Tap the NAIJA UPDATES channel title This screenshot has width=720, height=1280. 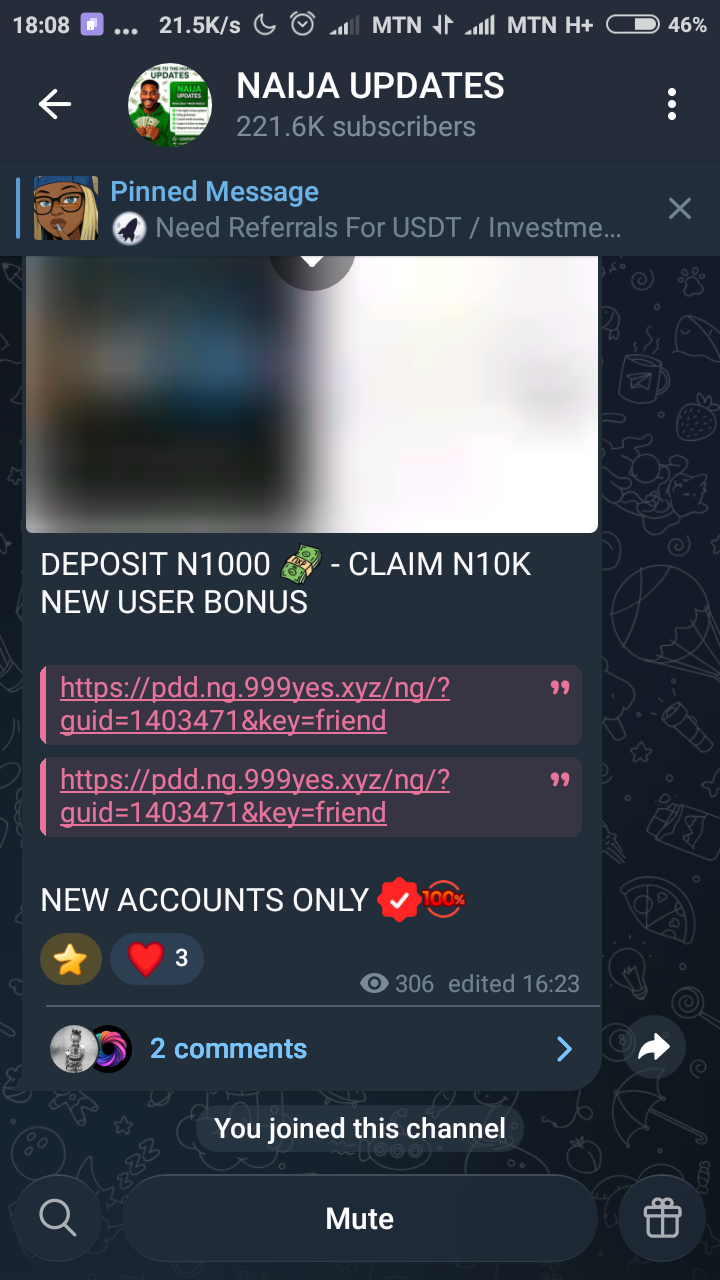[370, 86]
